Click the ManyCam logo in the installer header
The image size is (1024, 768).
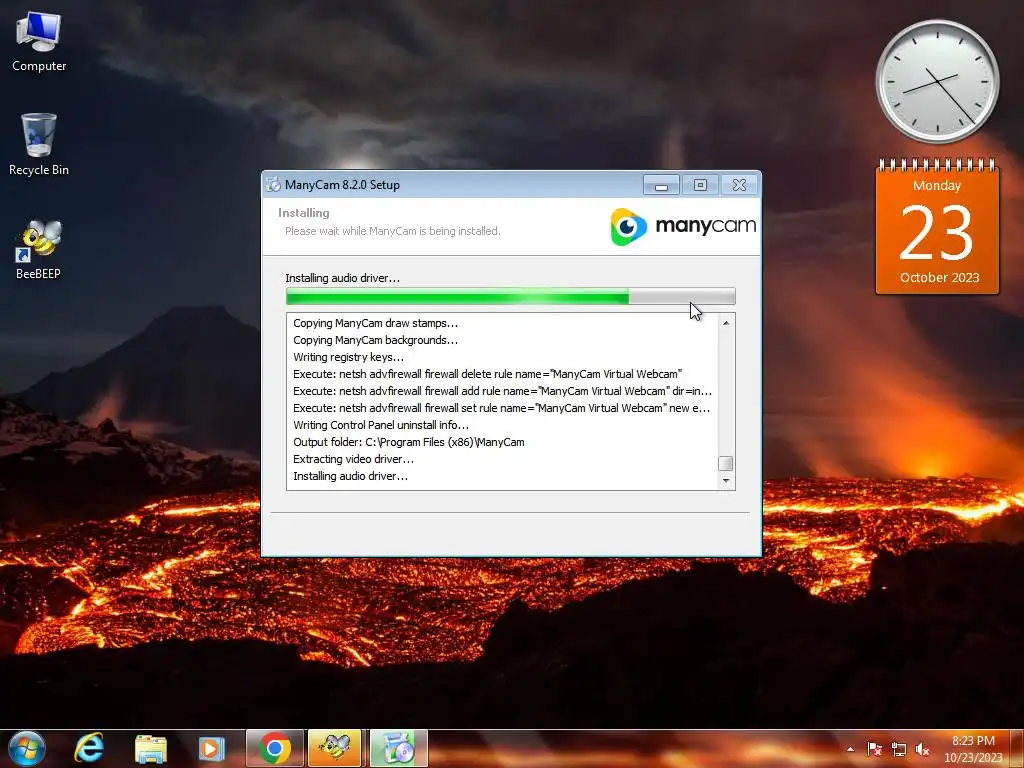click(x=683, y=227)
